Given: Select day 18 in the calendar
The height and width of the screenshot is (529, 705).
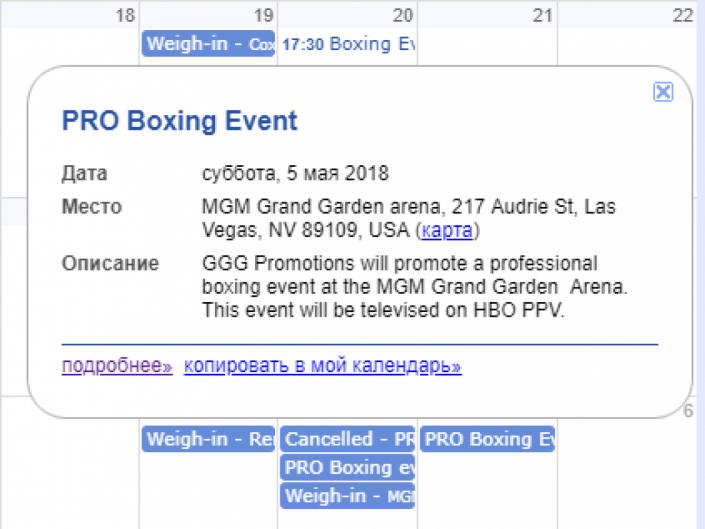Looking at the screenshot, I should [124, 15].
